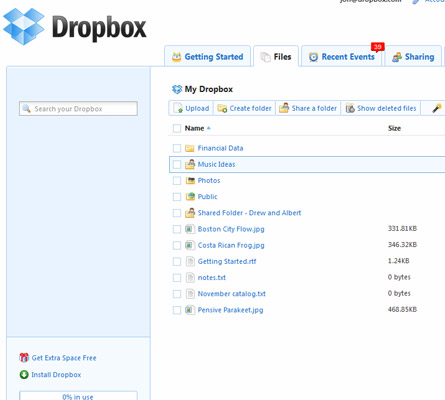This screenshot has height=400, width=445.
Task: Click the 0% in use storage bar
Action: [x=78, y=395]
